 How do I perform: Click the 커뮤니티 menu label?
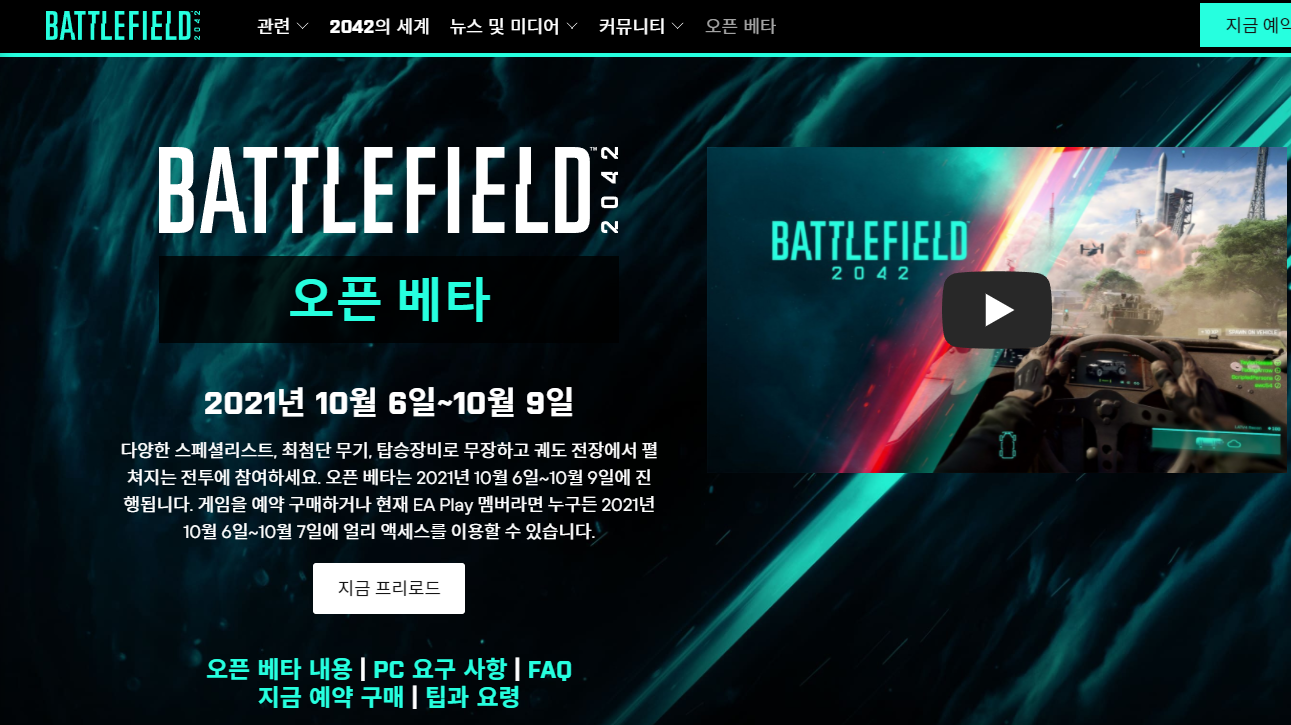point(632,27)
